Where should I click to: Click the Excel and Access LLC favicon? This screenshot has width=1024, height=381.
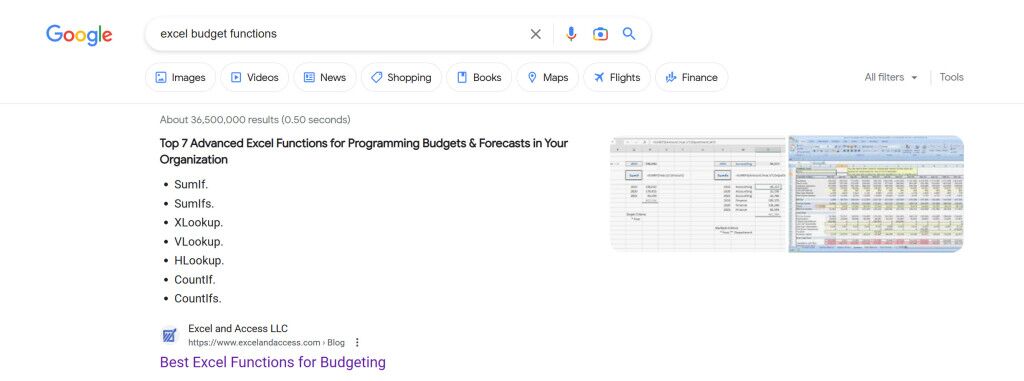pos(170,336)
